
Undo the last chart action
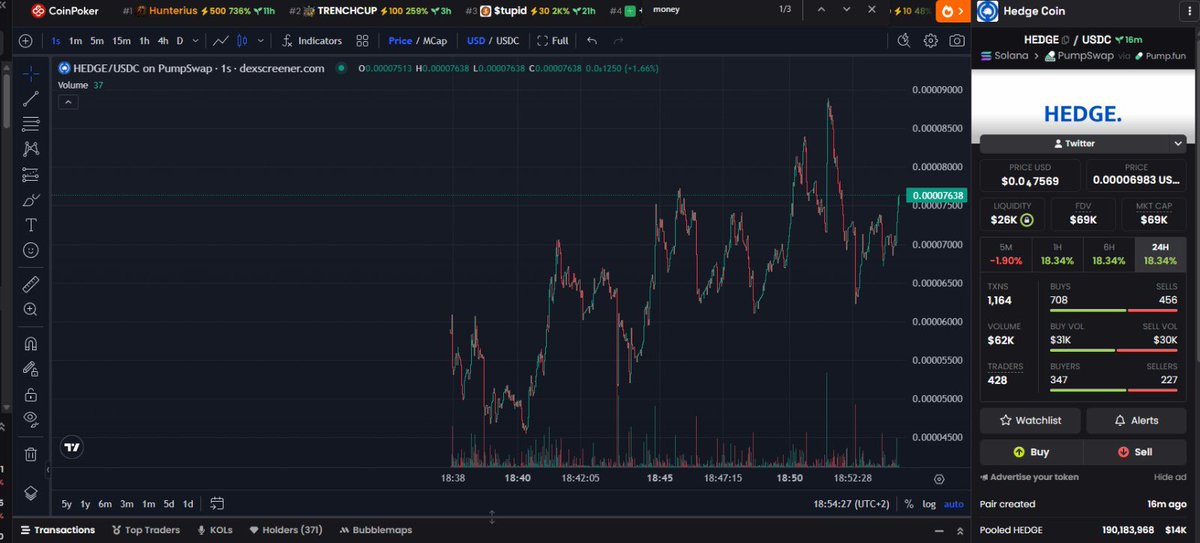592,41
